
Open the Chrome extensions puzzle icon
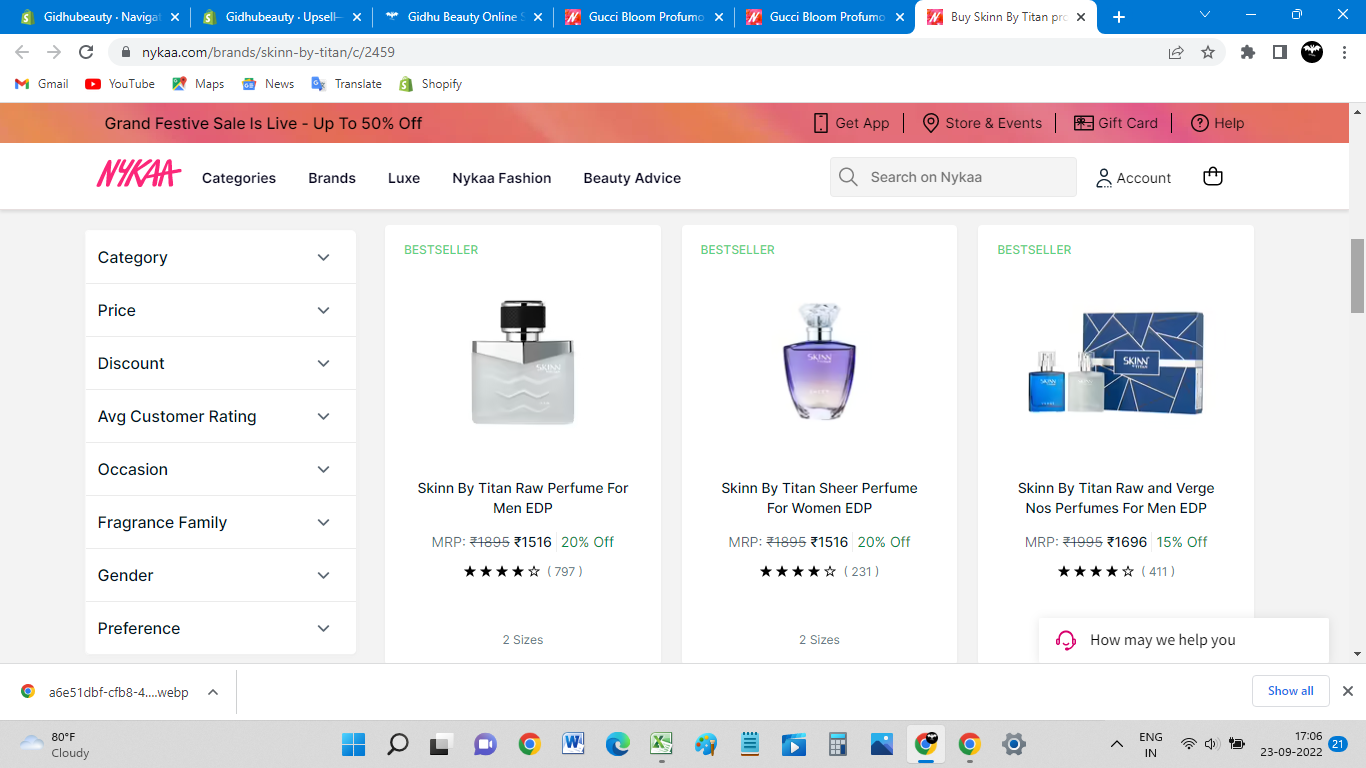(1248, 52)
